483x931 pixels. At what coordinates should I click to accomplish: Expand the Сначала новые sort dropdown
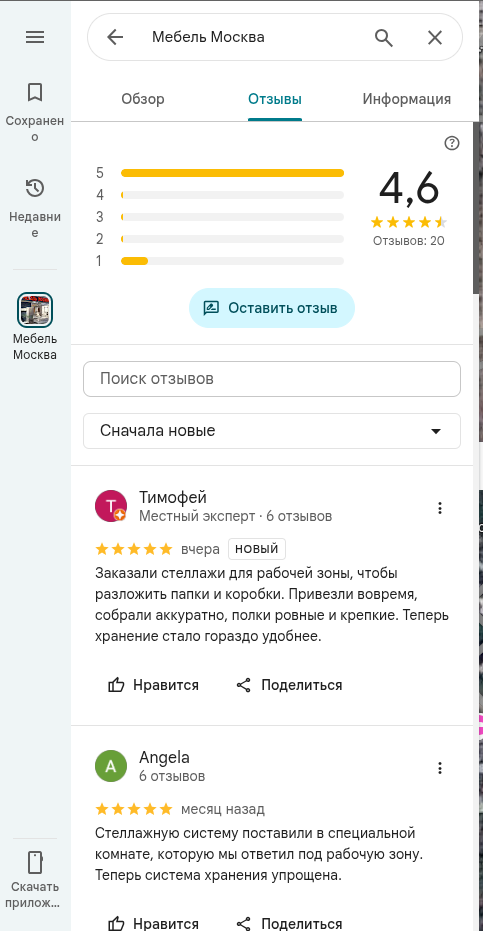[x=272, y=431]
